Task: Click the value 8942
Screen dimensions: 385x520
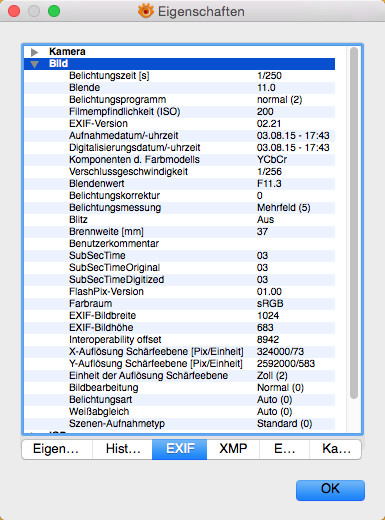Action: [268, 340]
